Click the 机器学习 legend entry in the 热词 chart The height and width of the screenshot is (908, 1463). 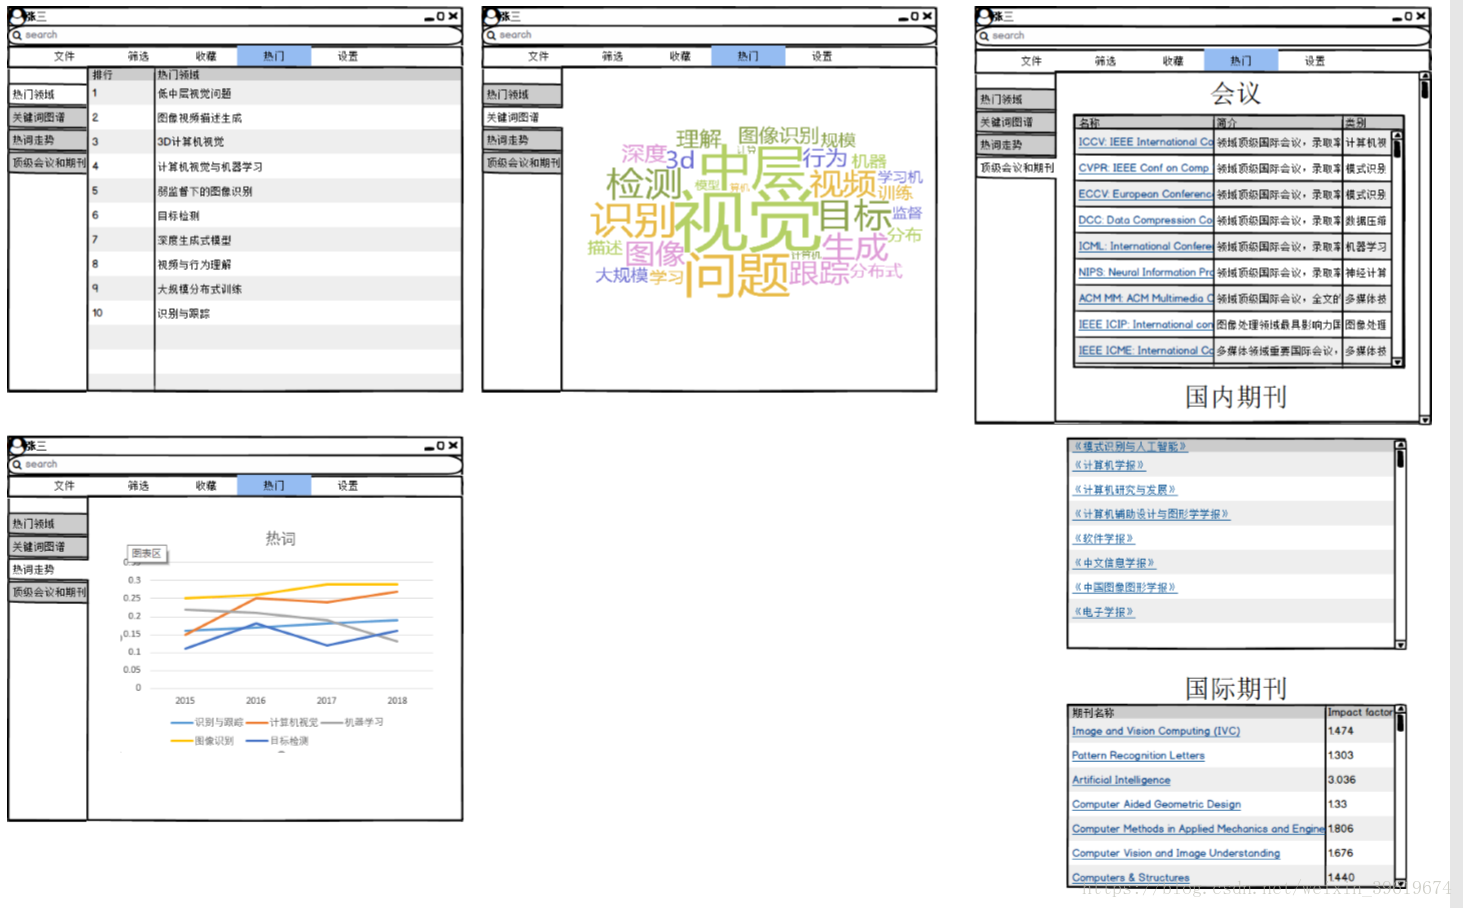(x=352, y=722)
